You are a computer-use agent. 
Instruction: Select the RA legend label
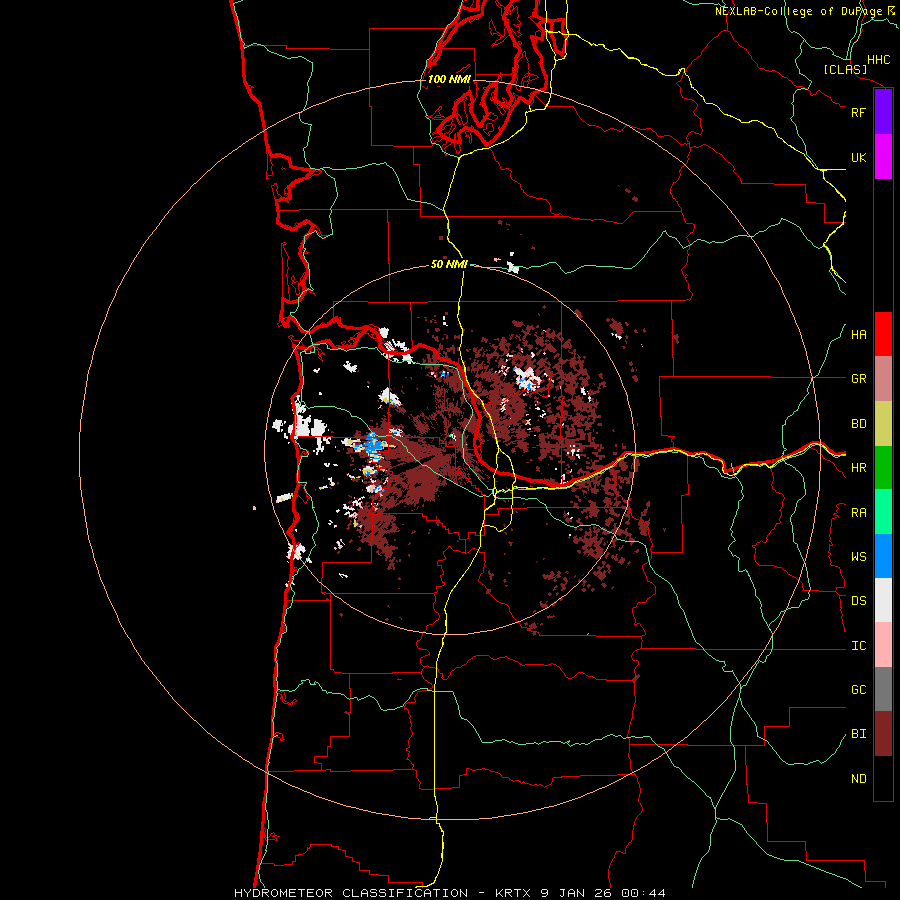click(x=858, y=513)
